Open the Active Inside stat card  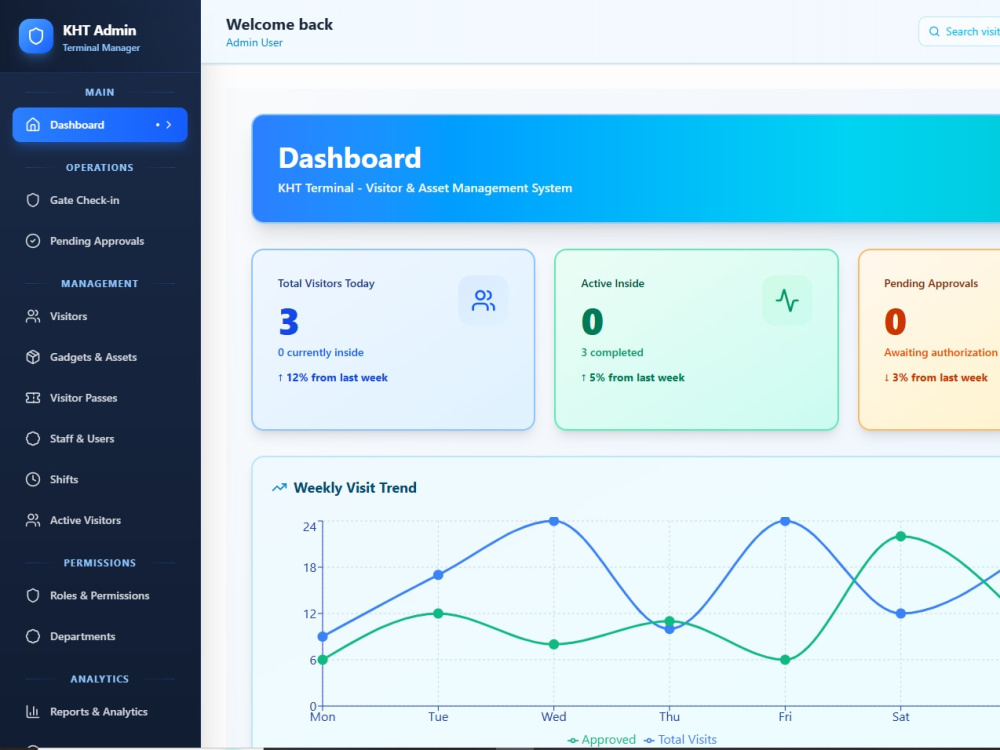pos(696,340)
